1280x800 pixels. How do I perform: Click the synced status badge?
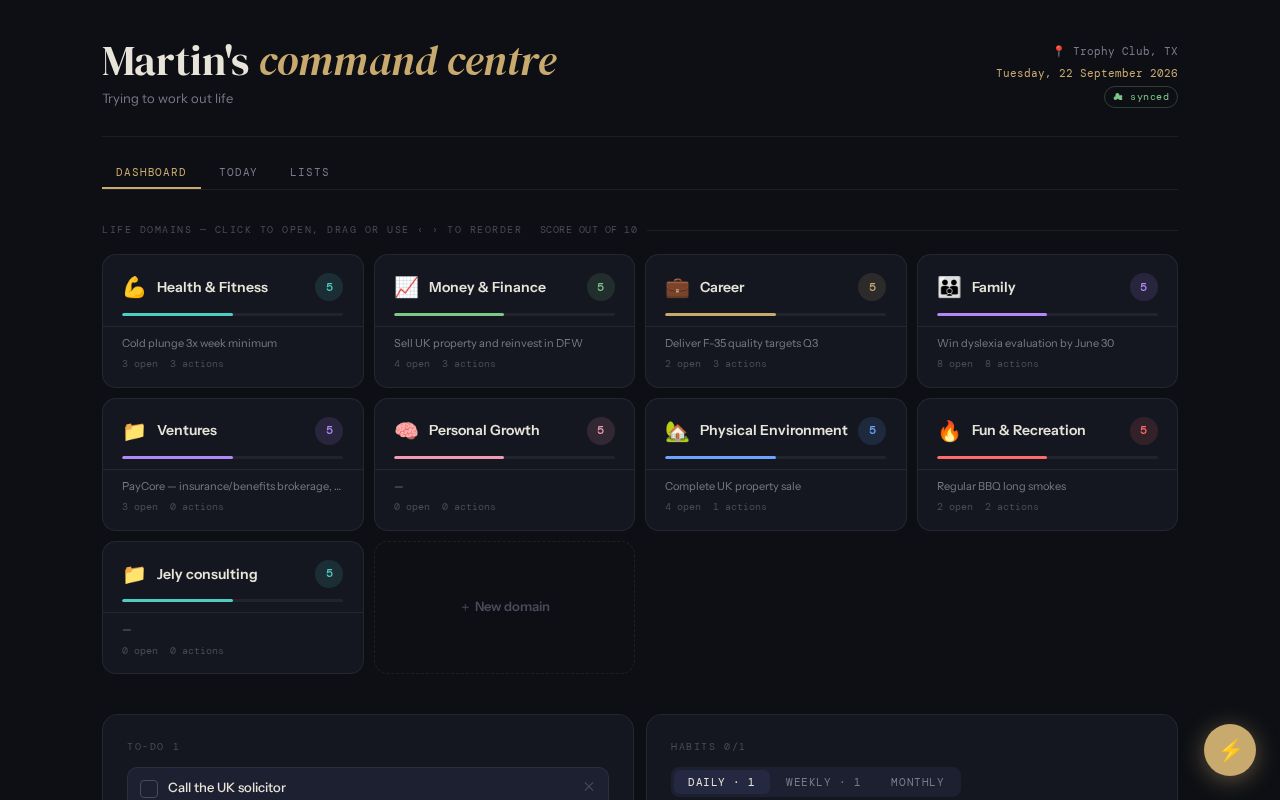tap(1141, 97)
